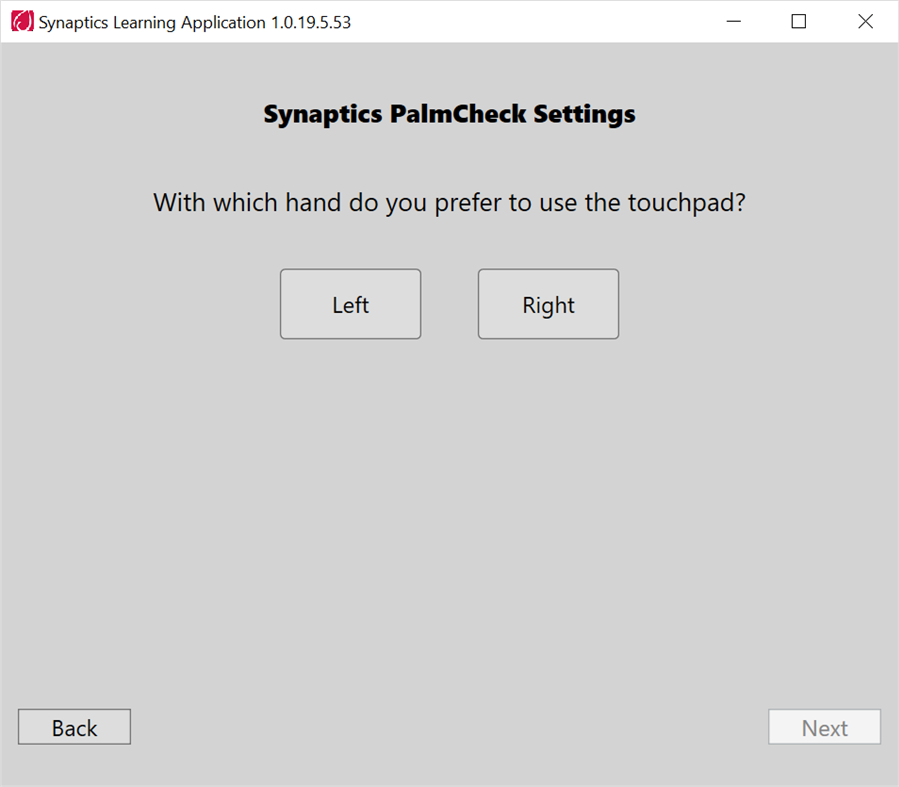Viewport: 899px width, 787px height.
Task: Click Back to return to previous step
Action: pos(74,726)
